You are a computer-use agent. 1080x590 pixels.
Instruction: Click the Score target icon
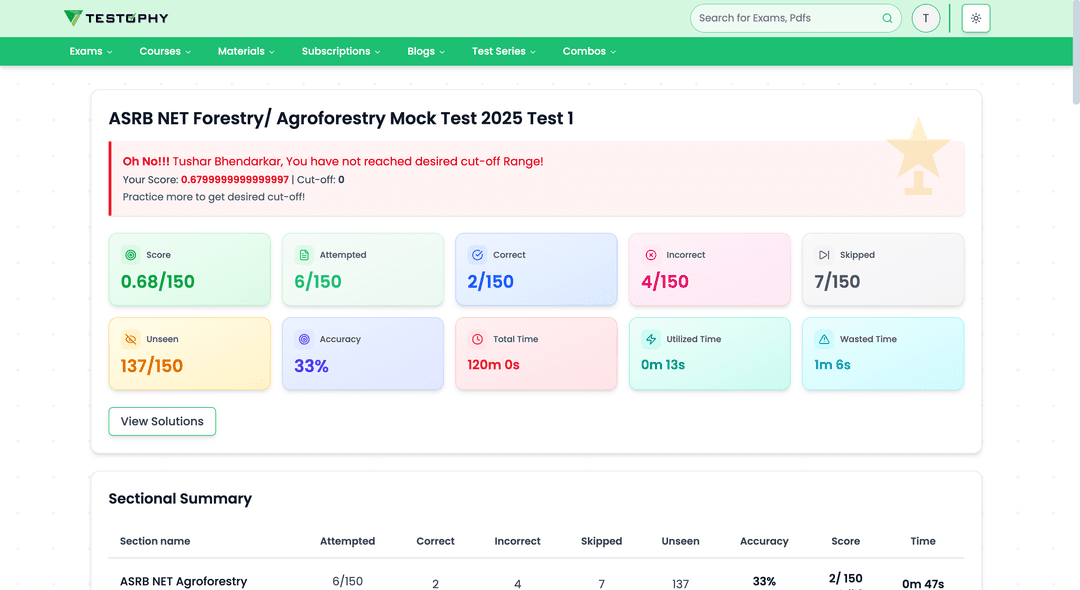pyautogui.click(x=130, y=255)
